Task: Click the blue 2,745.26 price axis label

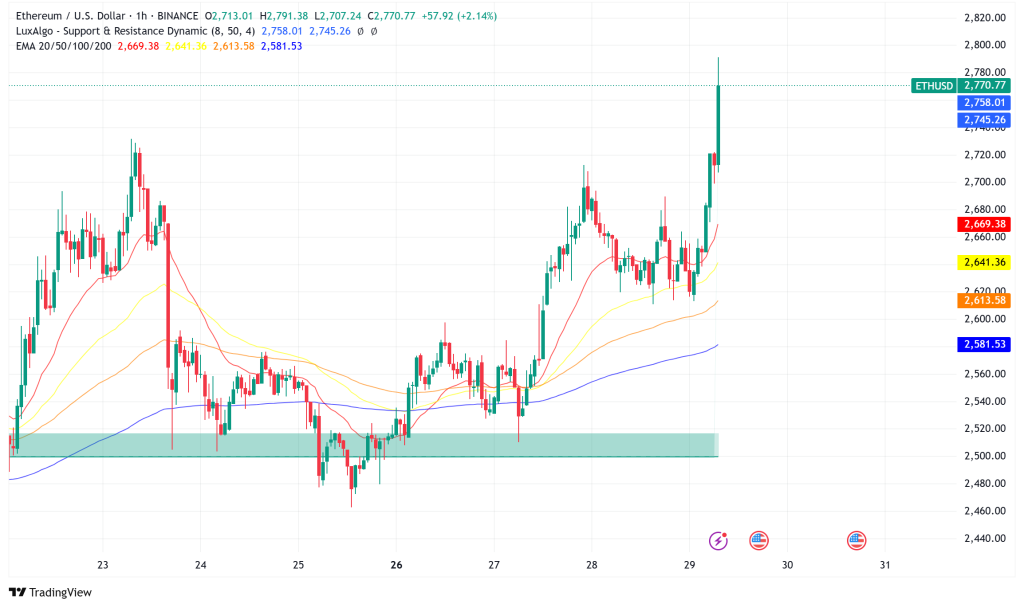Action: point(984,120)
